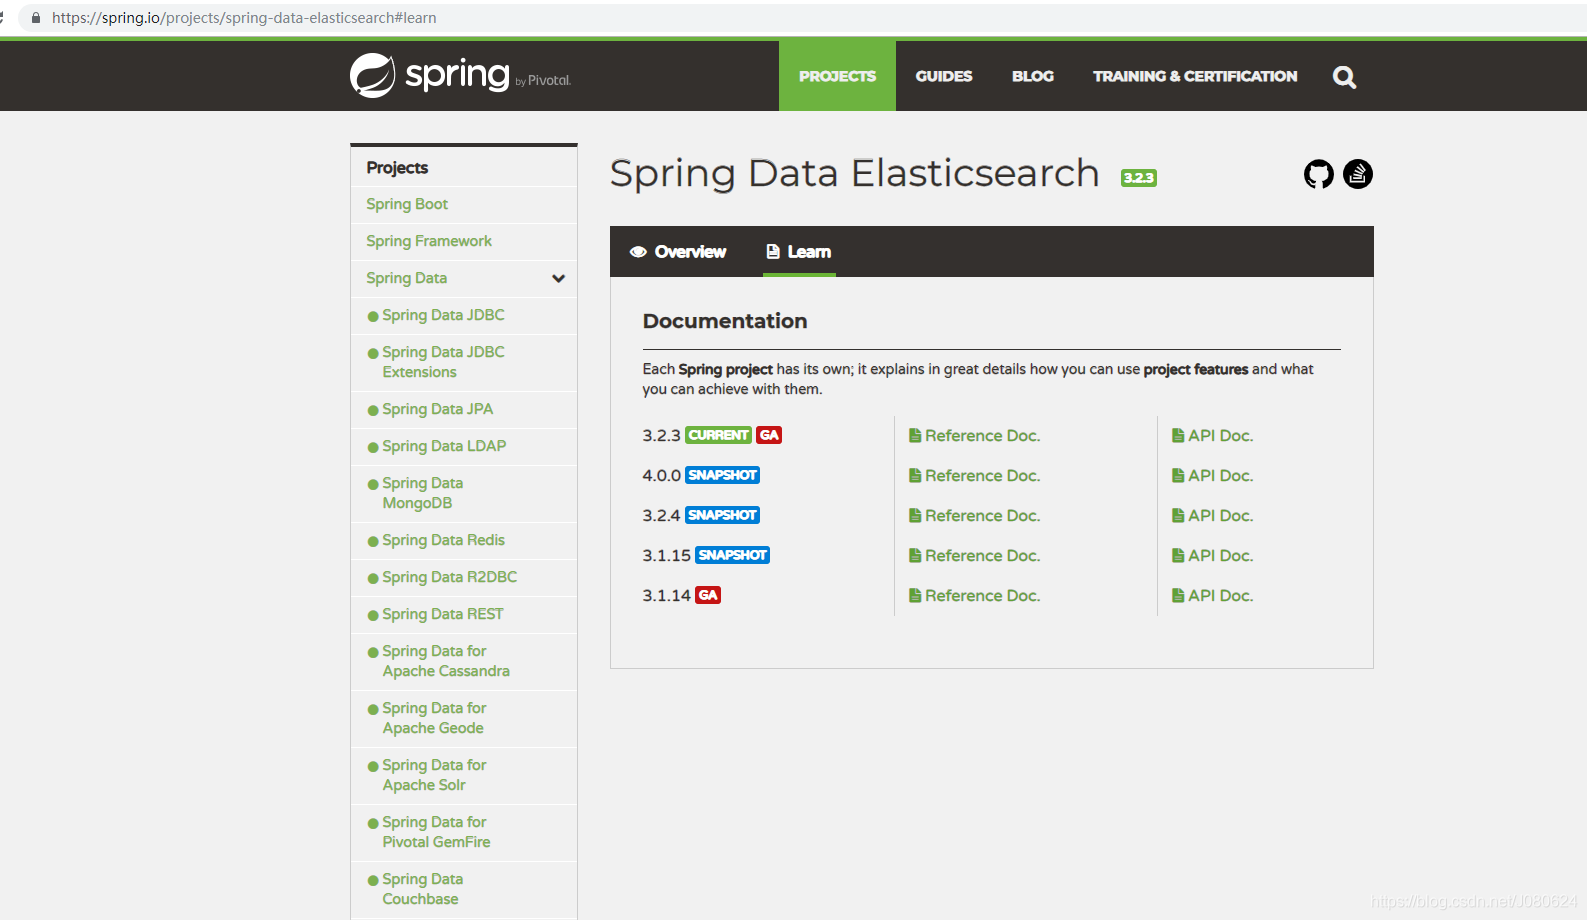
Task: Switch to the Learn tab
Action: [799, 252]
